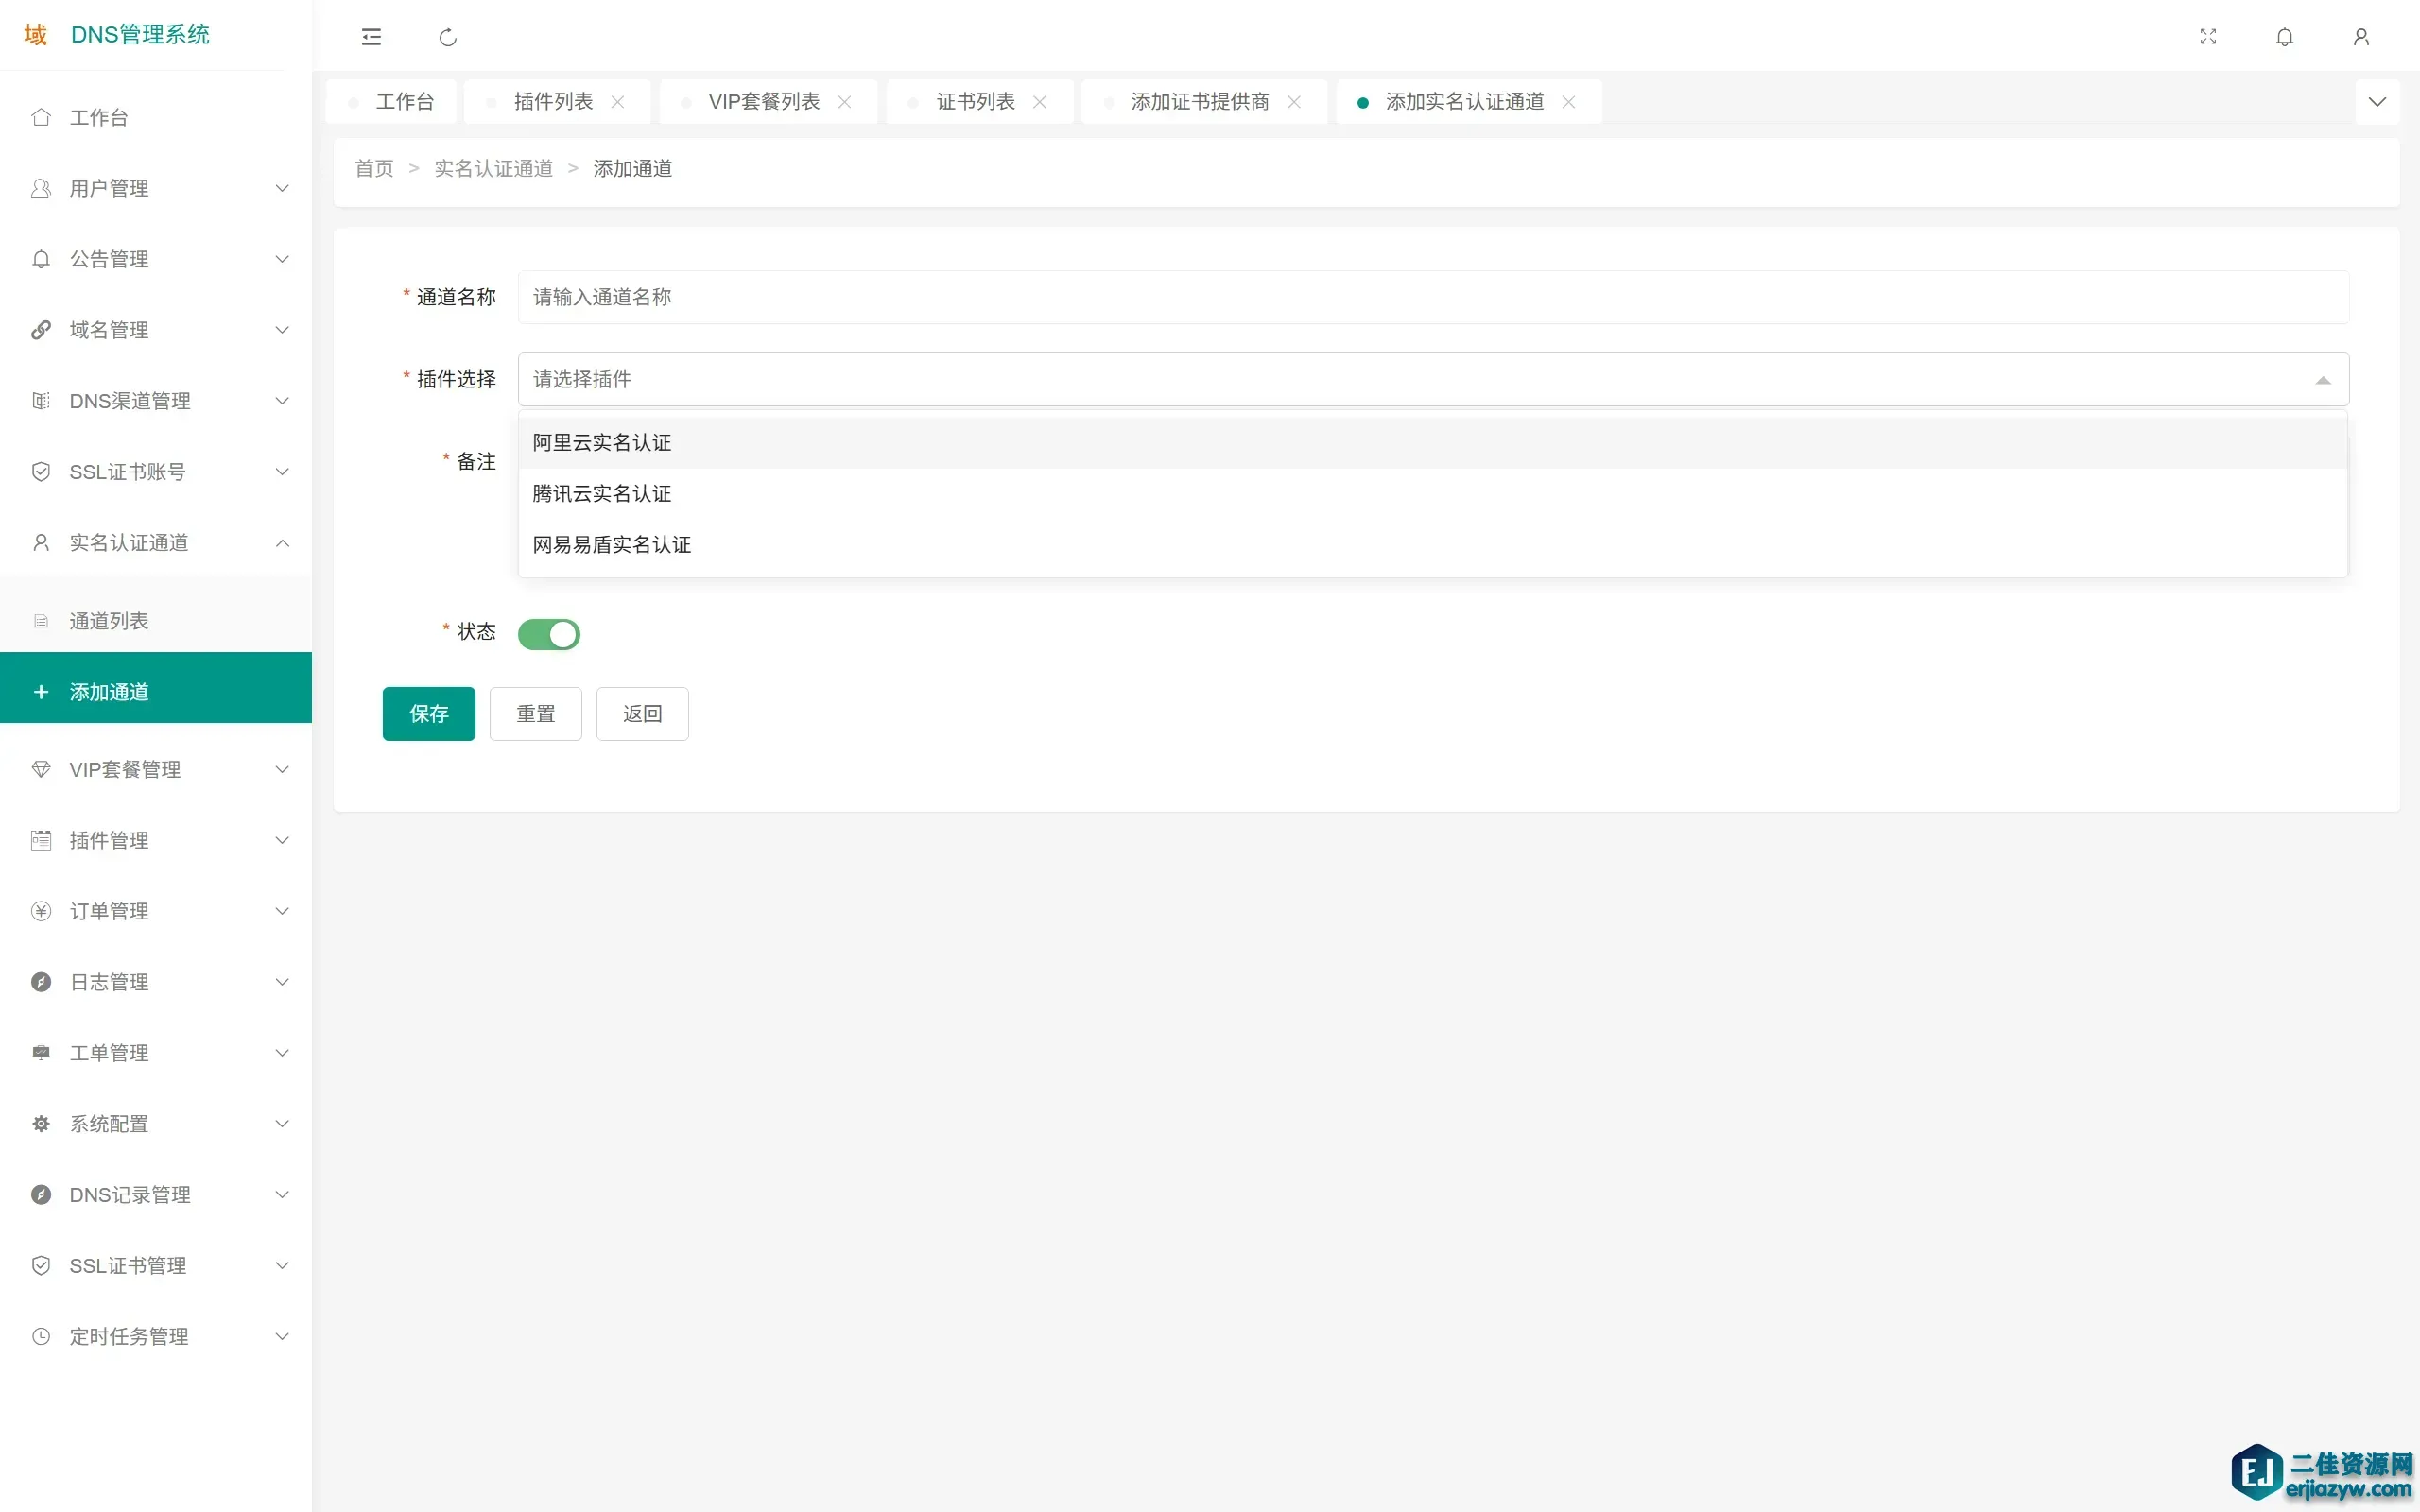Screen dimensions: 2420x1512
Task: Click into the 通道名称 input field
Action: coord(1432,297)
